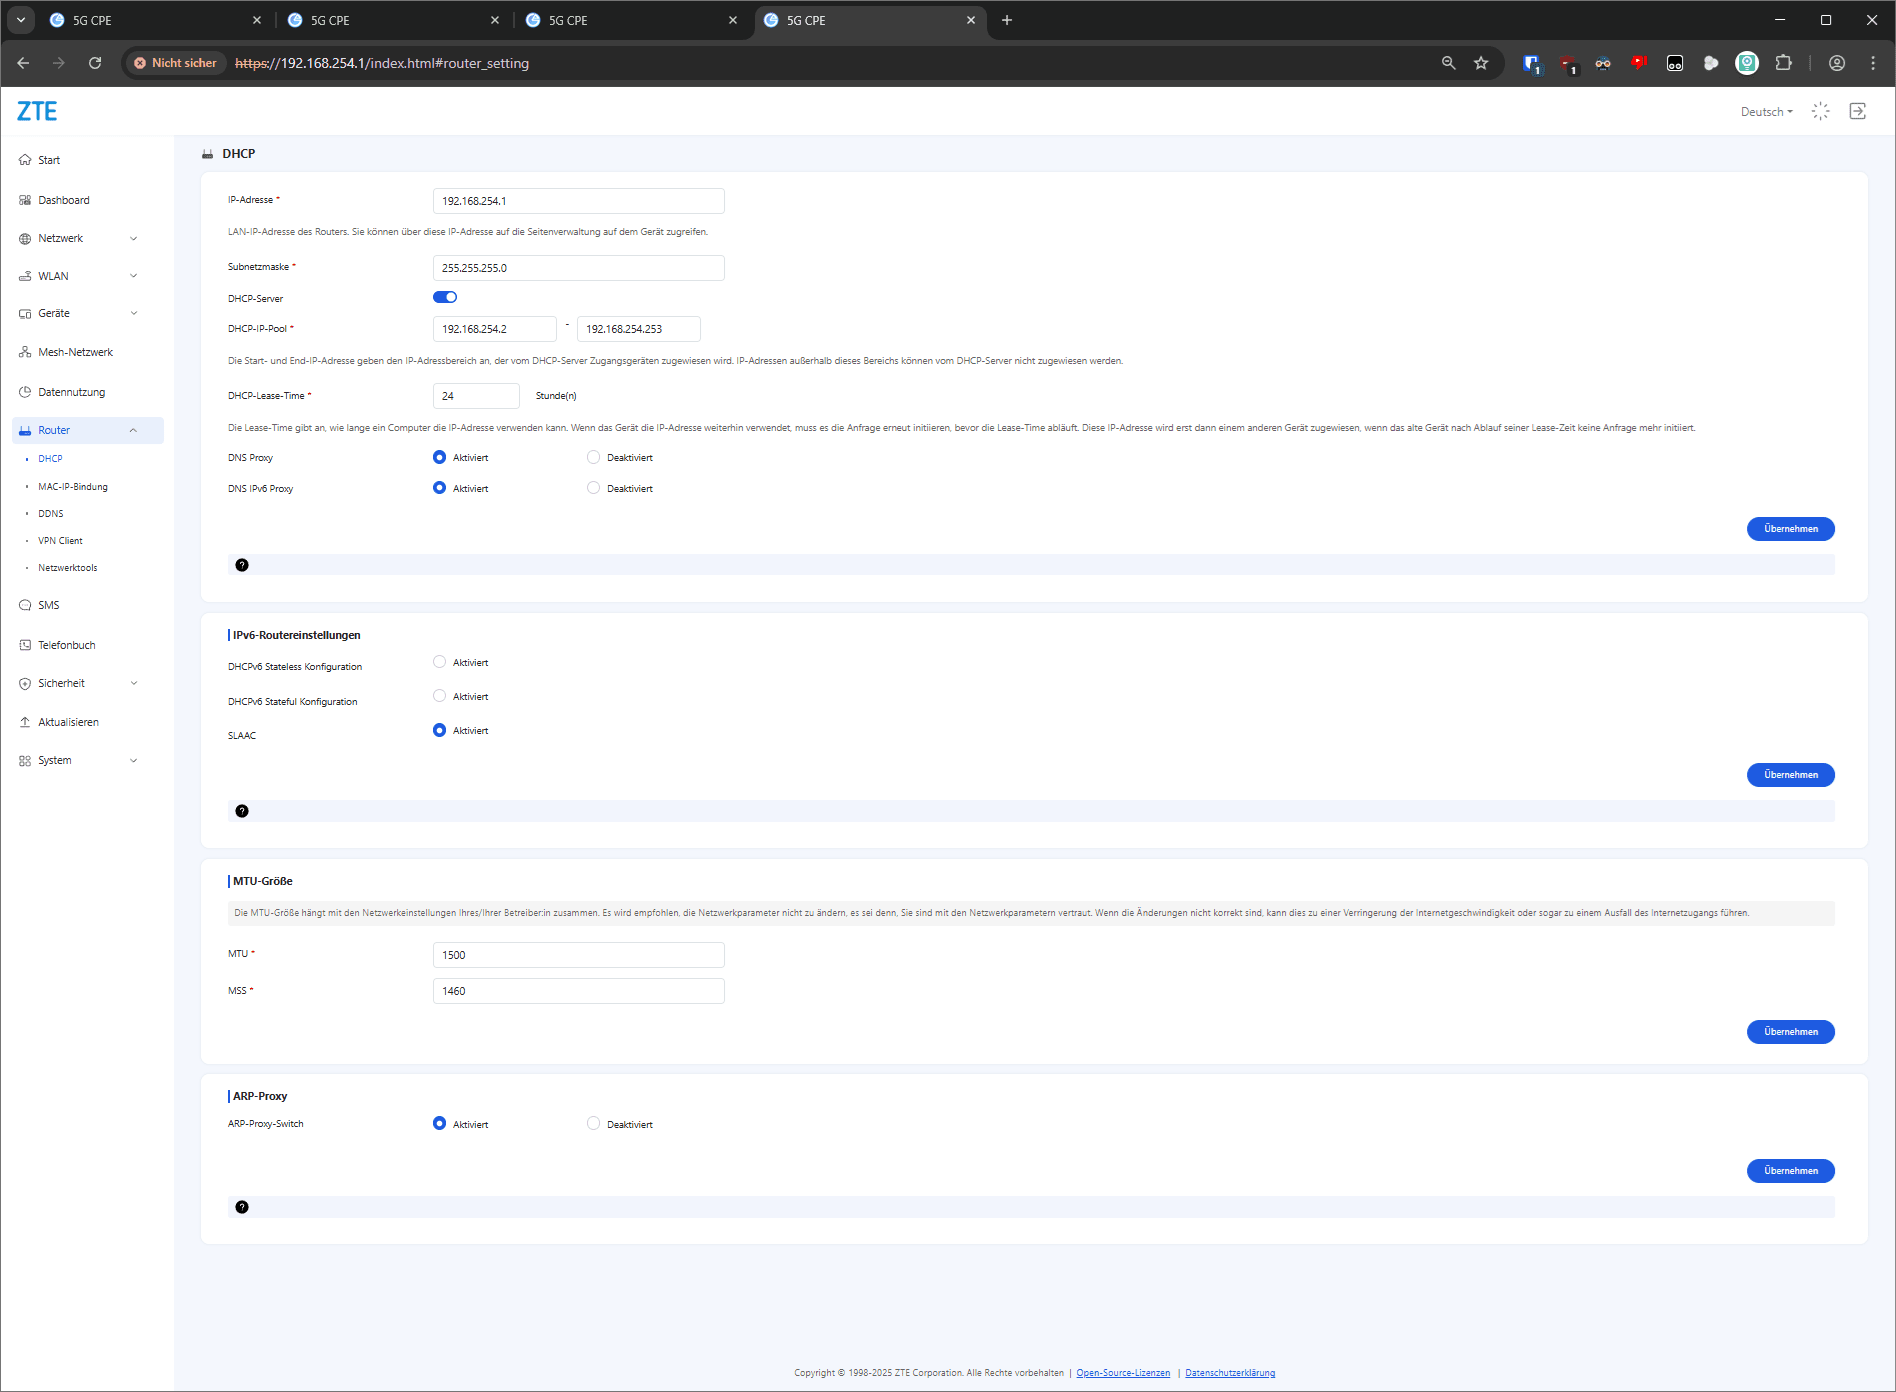1896x1392 pixels.
Task: Click help icon under IPv6-Routereinstellungen
Action: (x=242, y=811)
